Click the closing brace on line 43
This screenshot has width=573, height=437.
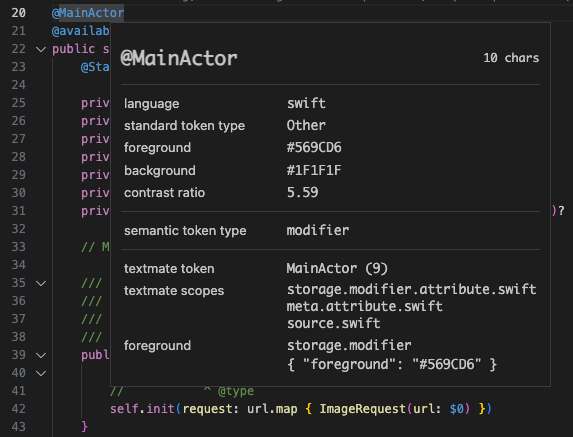coord(84,427)
